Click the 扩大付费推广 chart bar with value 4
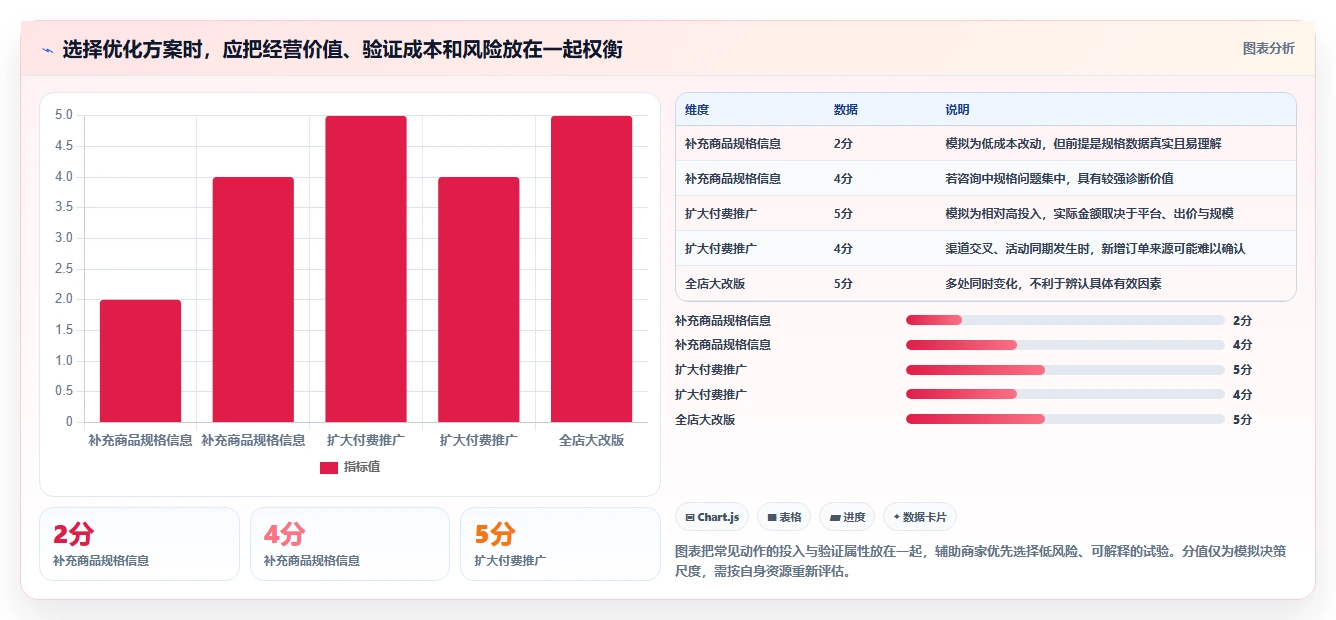This screenshot has width=1336, height=620. click(x=479, y=300)
